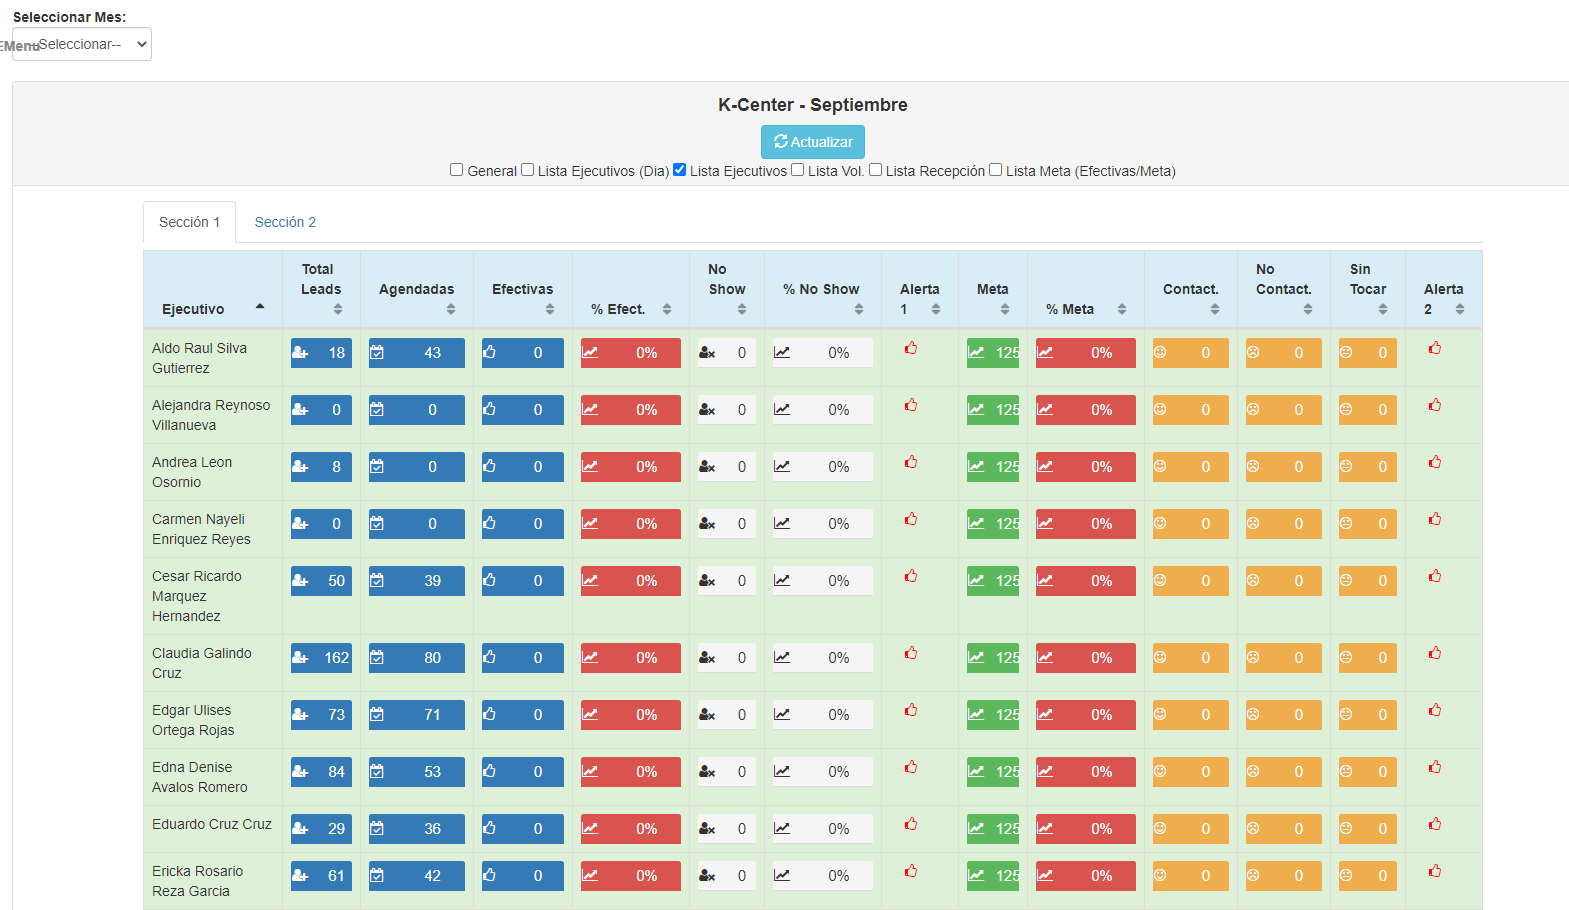Sort table by % Meta column
1569x910 pixels.
click(x=1085, y=309)
